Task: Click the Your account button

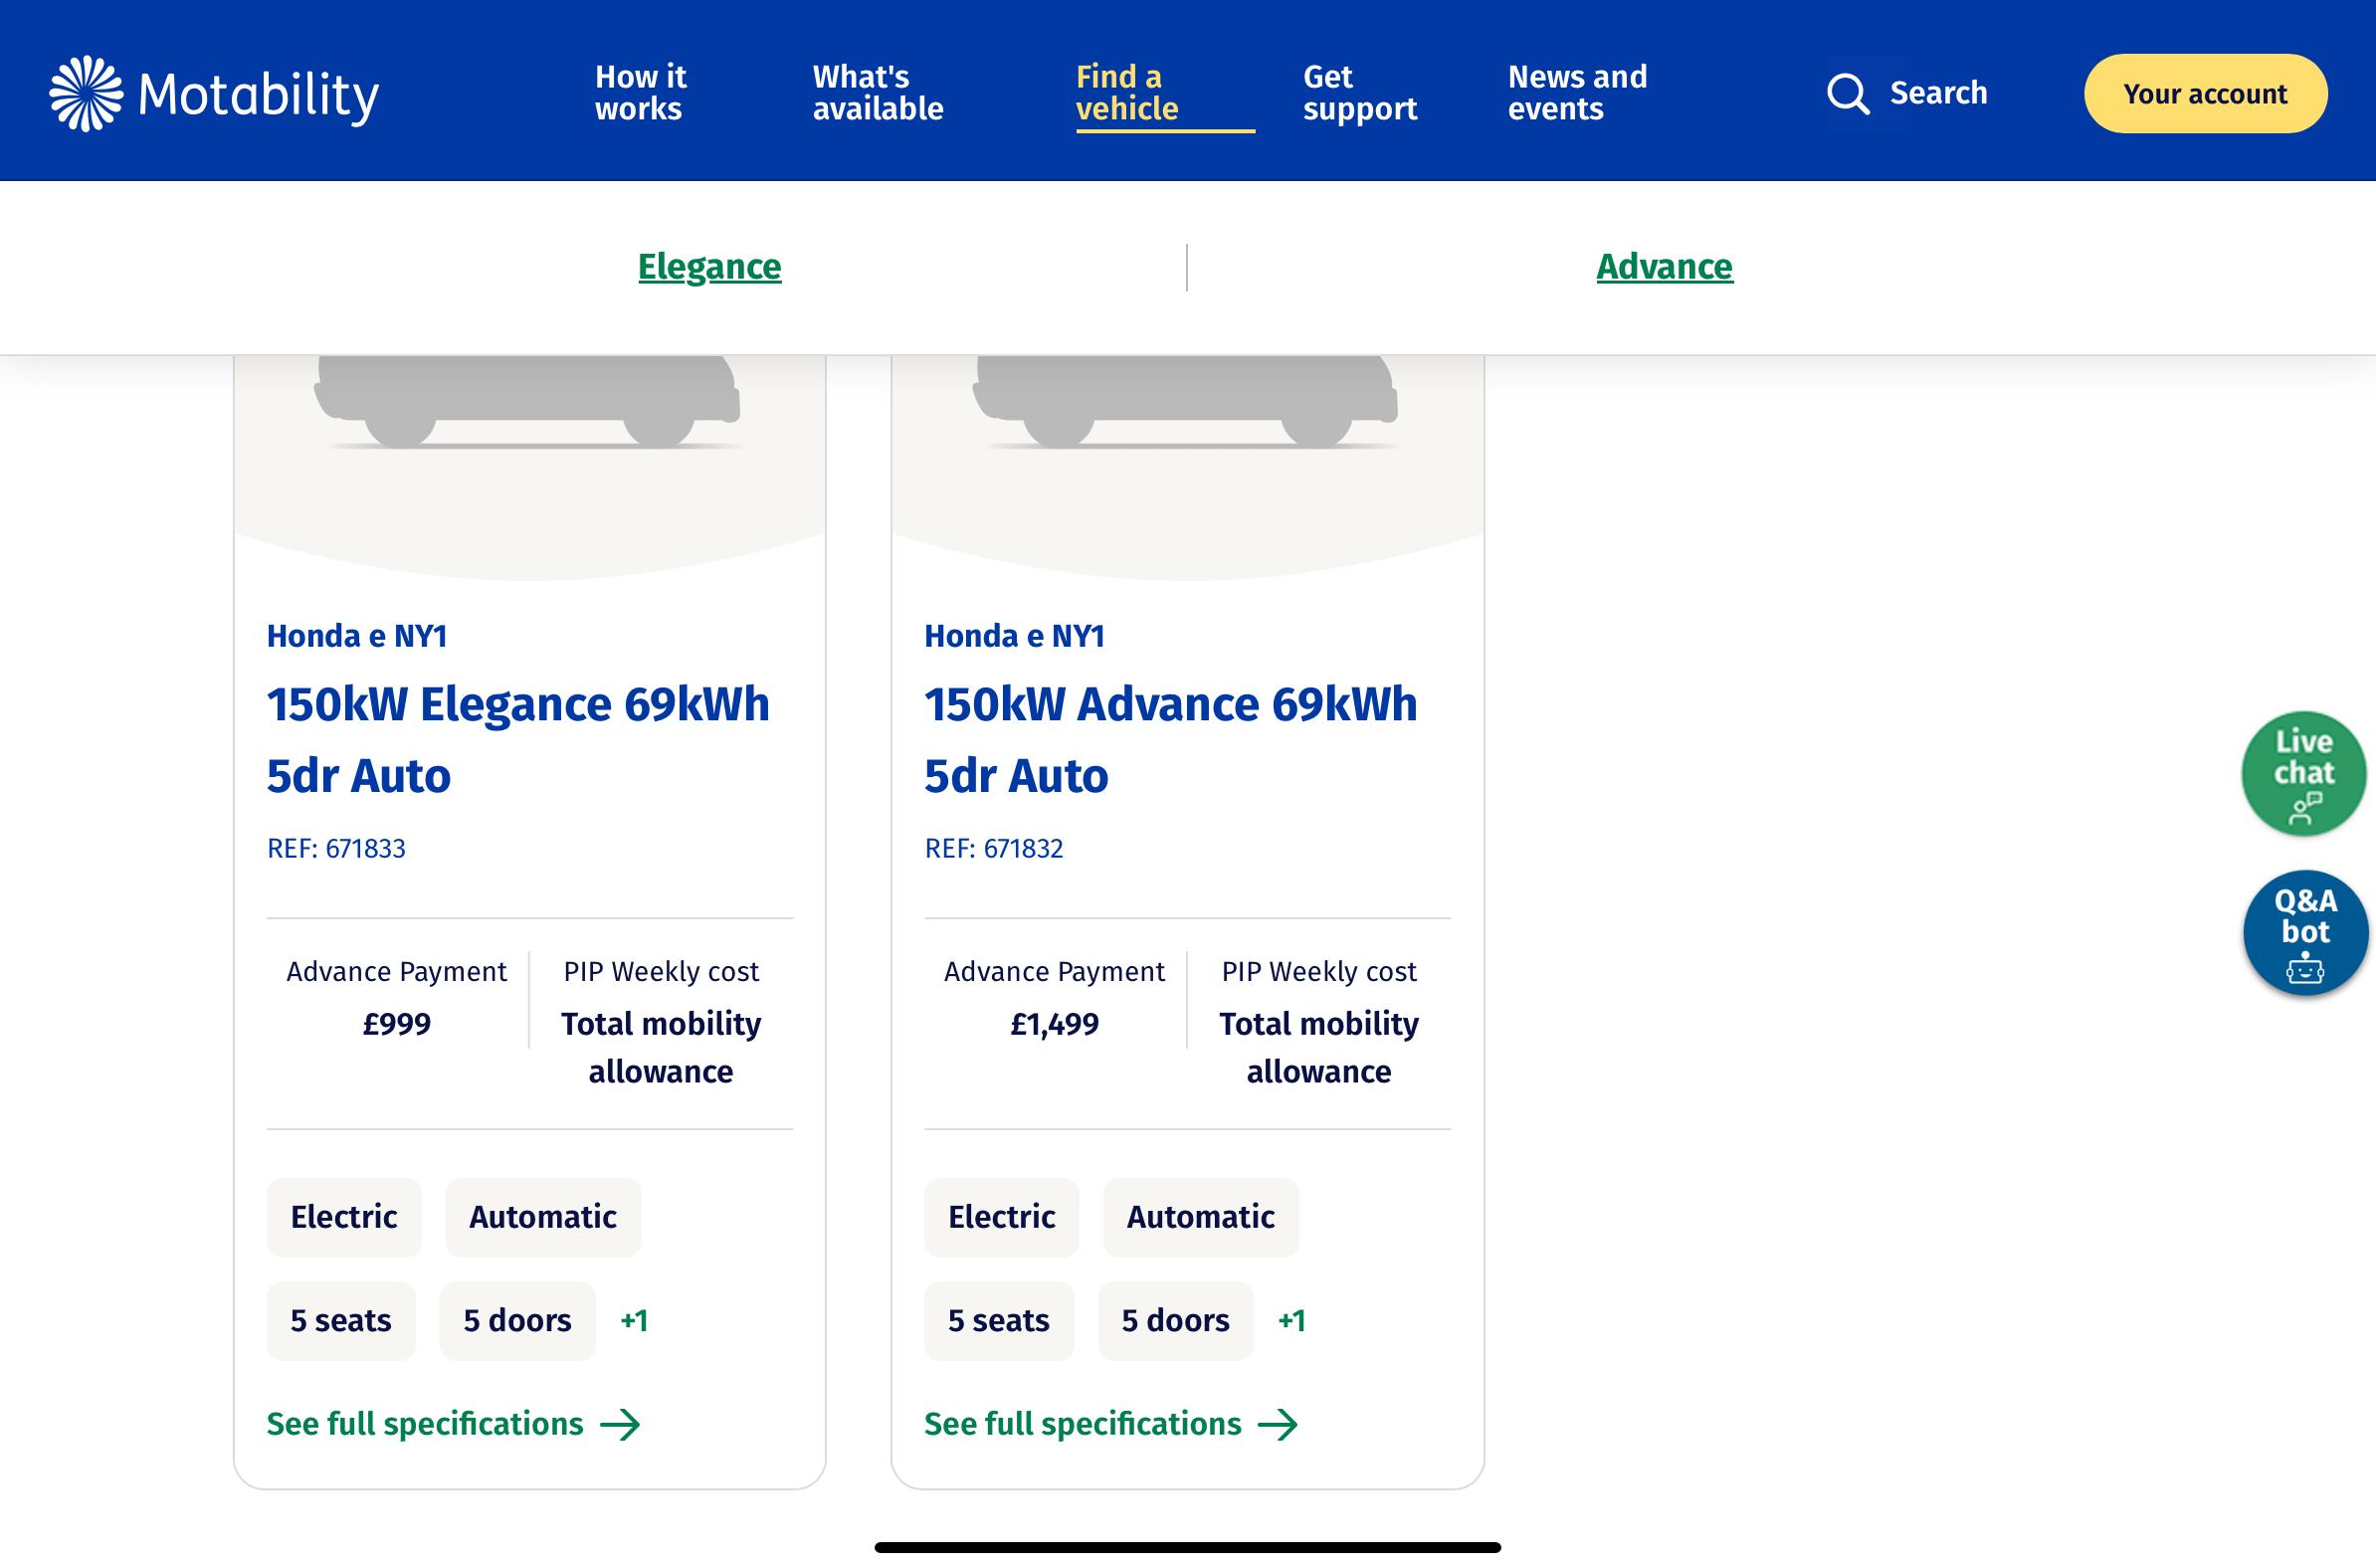Action: [x=2205, y=94]
